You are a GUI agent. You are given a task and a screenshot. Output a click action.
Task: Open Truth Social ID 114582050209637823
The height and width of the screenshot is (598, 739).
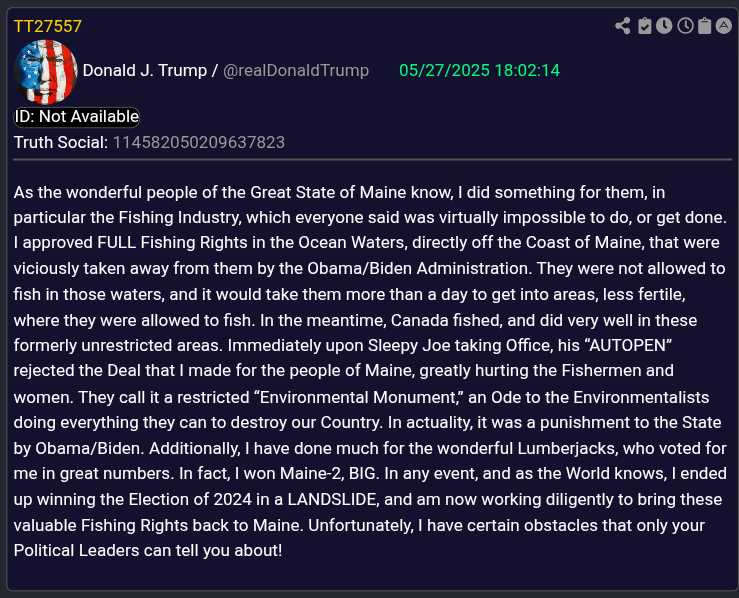pos(198,142)
